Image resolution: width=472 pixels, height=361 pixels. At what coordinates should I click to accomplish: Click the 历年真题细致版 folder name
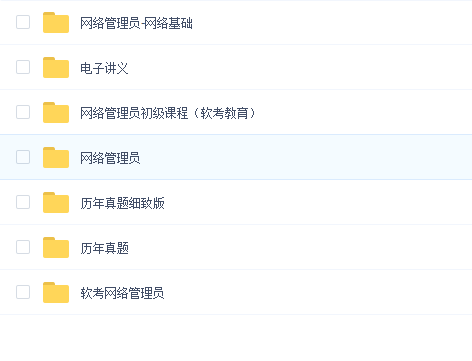pyautogui.click(x=122, y=203)
